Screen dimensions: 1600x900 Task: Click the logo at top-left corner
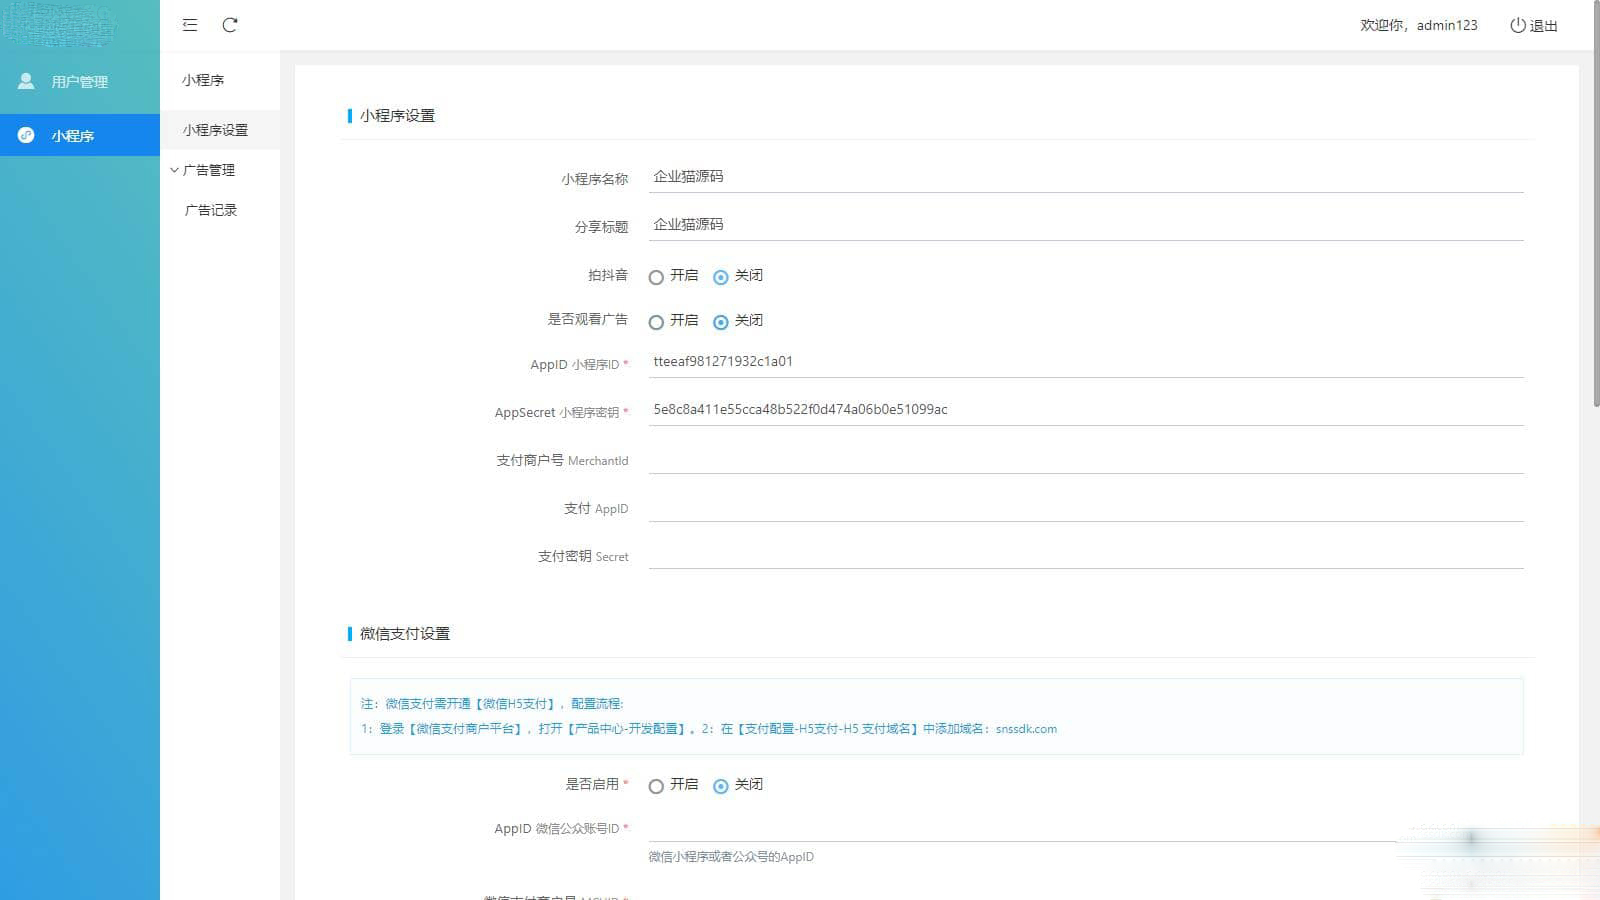[x=60, y=25]
